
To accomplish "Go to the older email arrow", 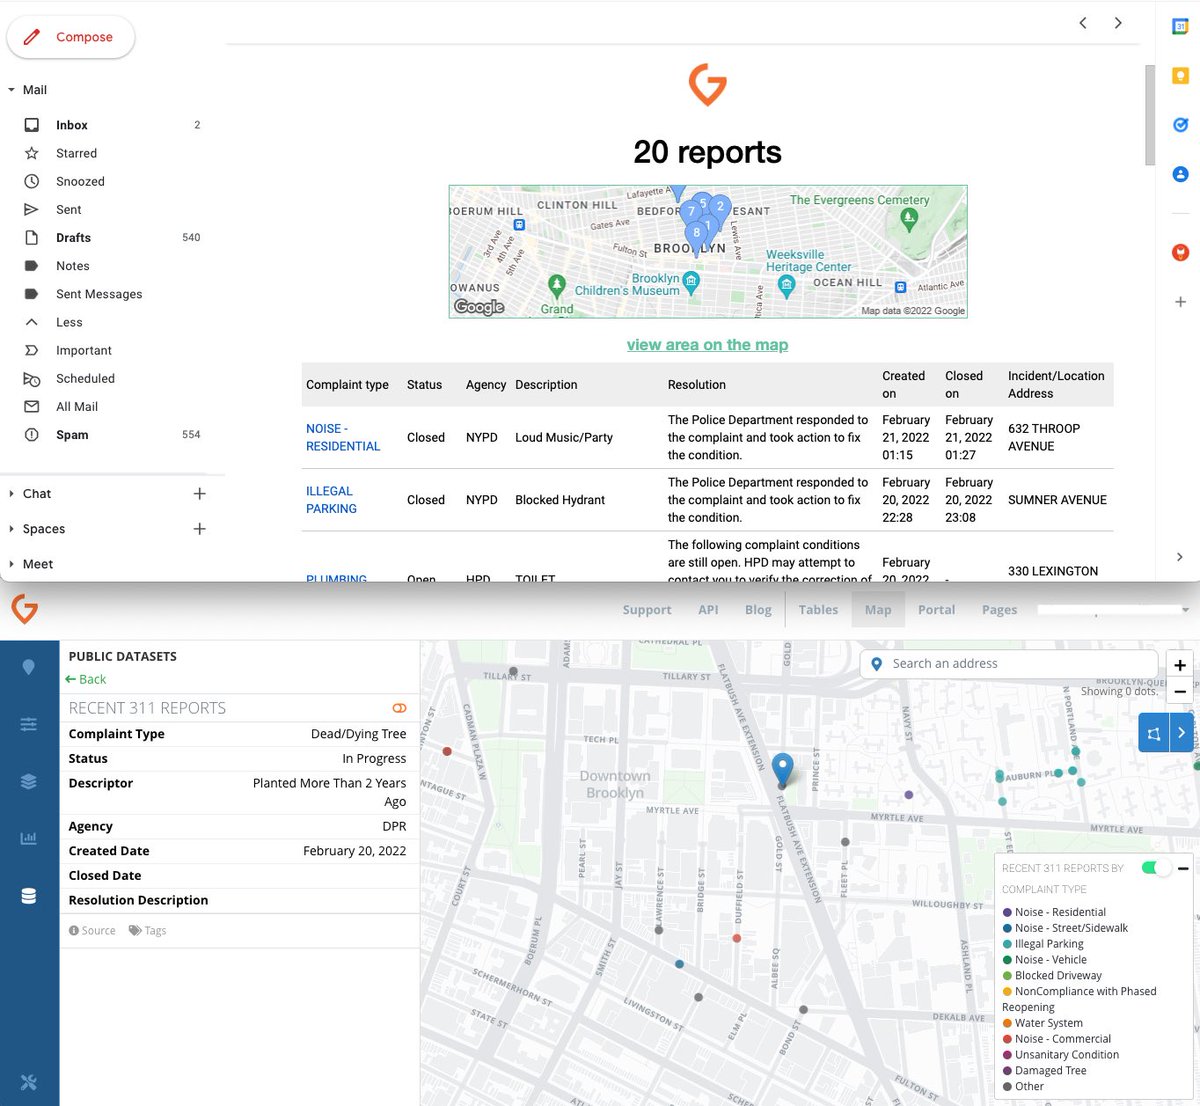I will click(x=1118, y=23).
